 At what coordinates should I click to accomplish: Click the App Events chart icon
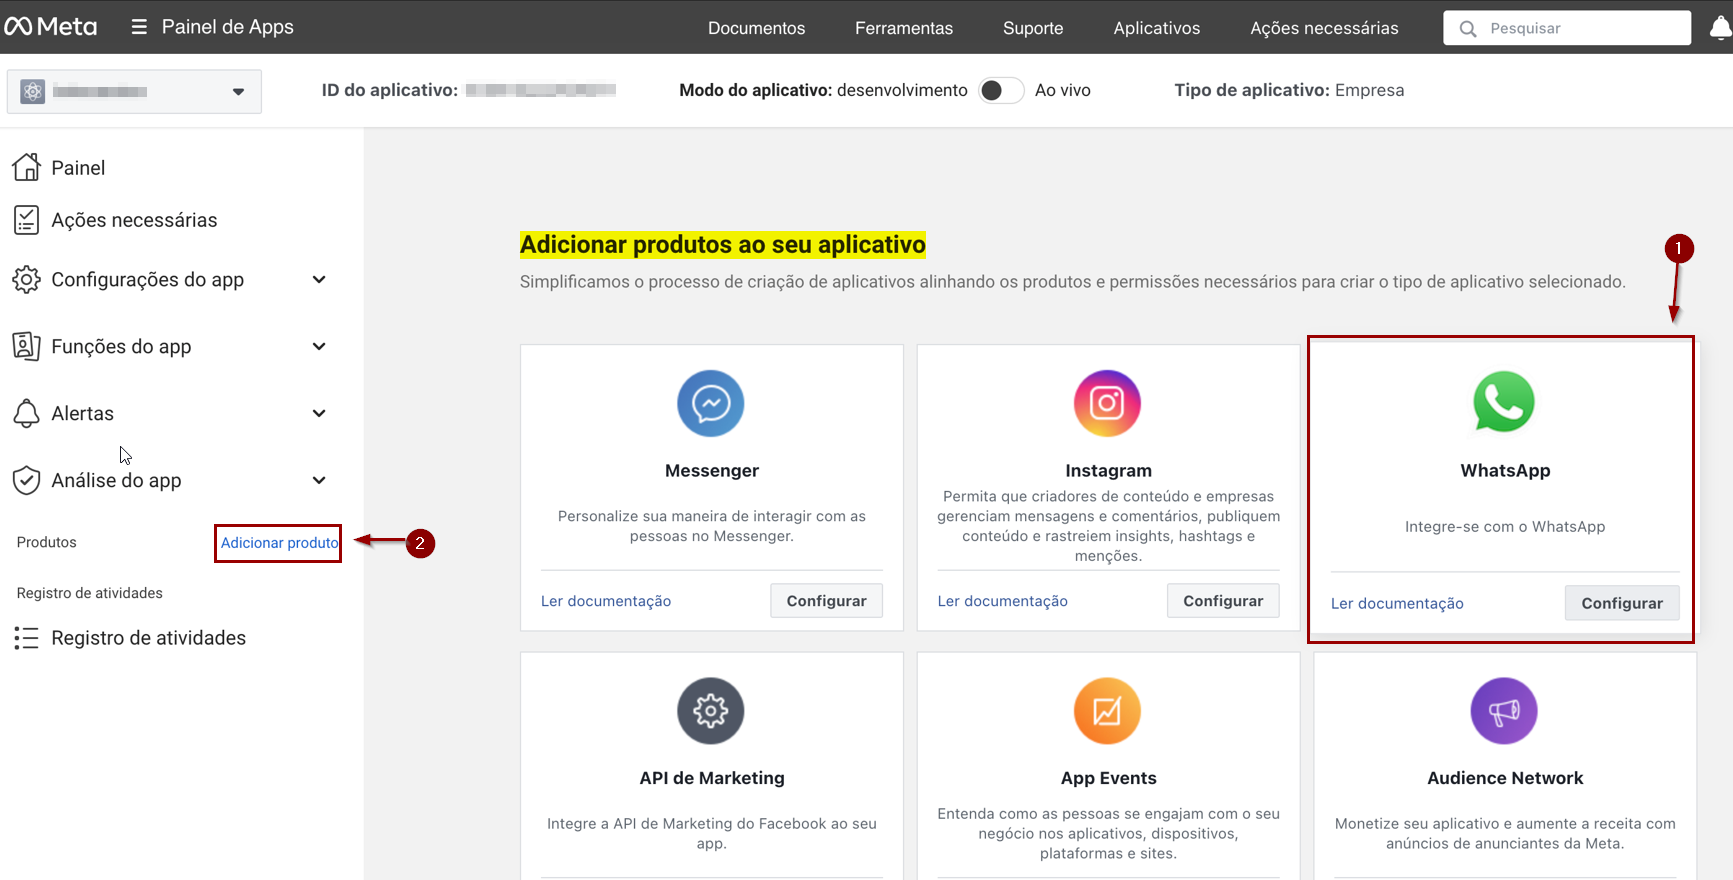(1106, 711)
